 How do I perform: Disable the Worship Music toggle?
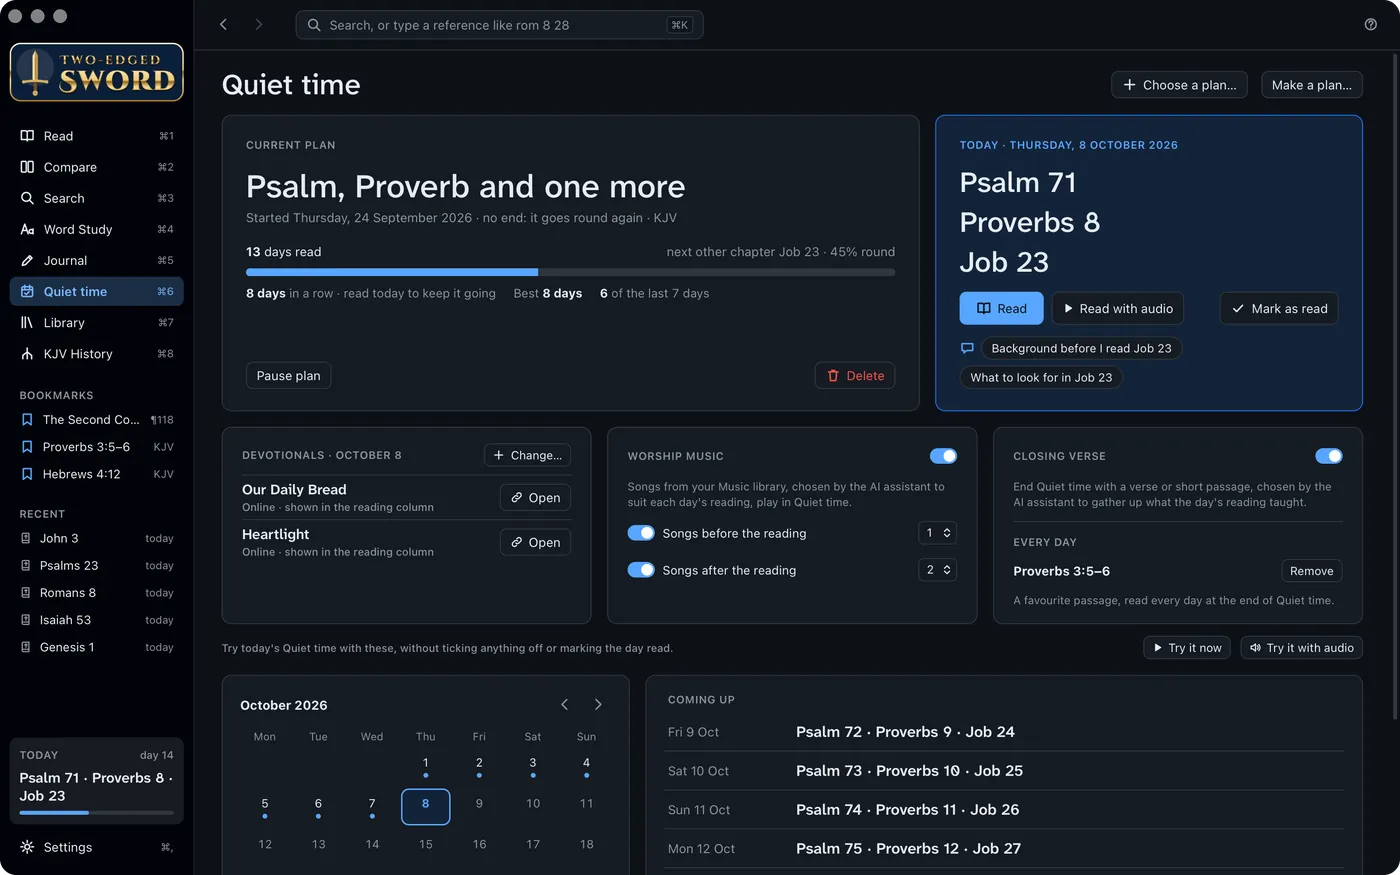point(943,456)
